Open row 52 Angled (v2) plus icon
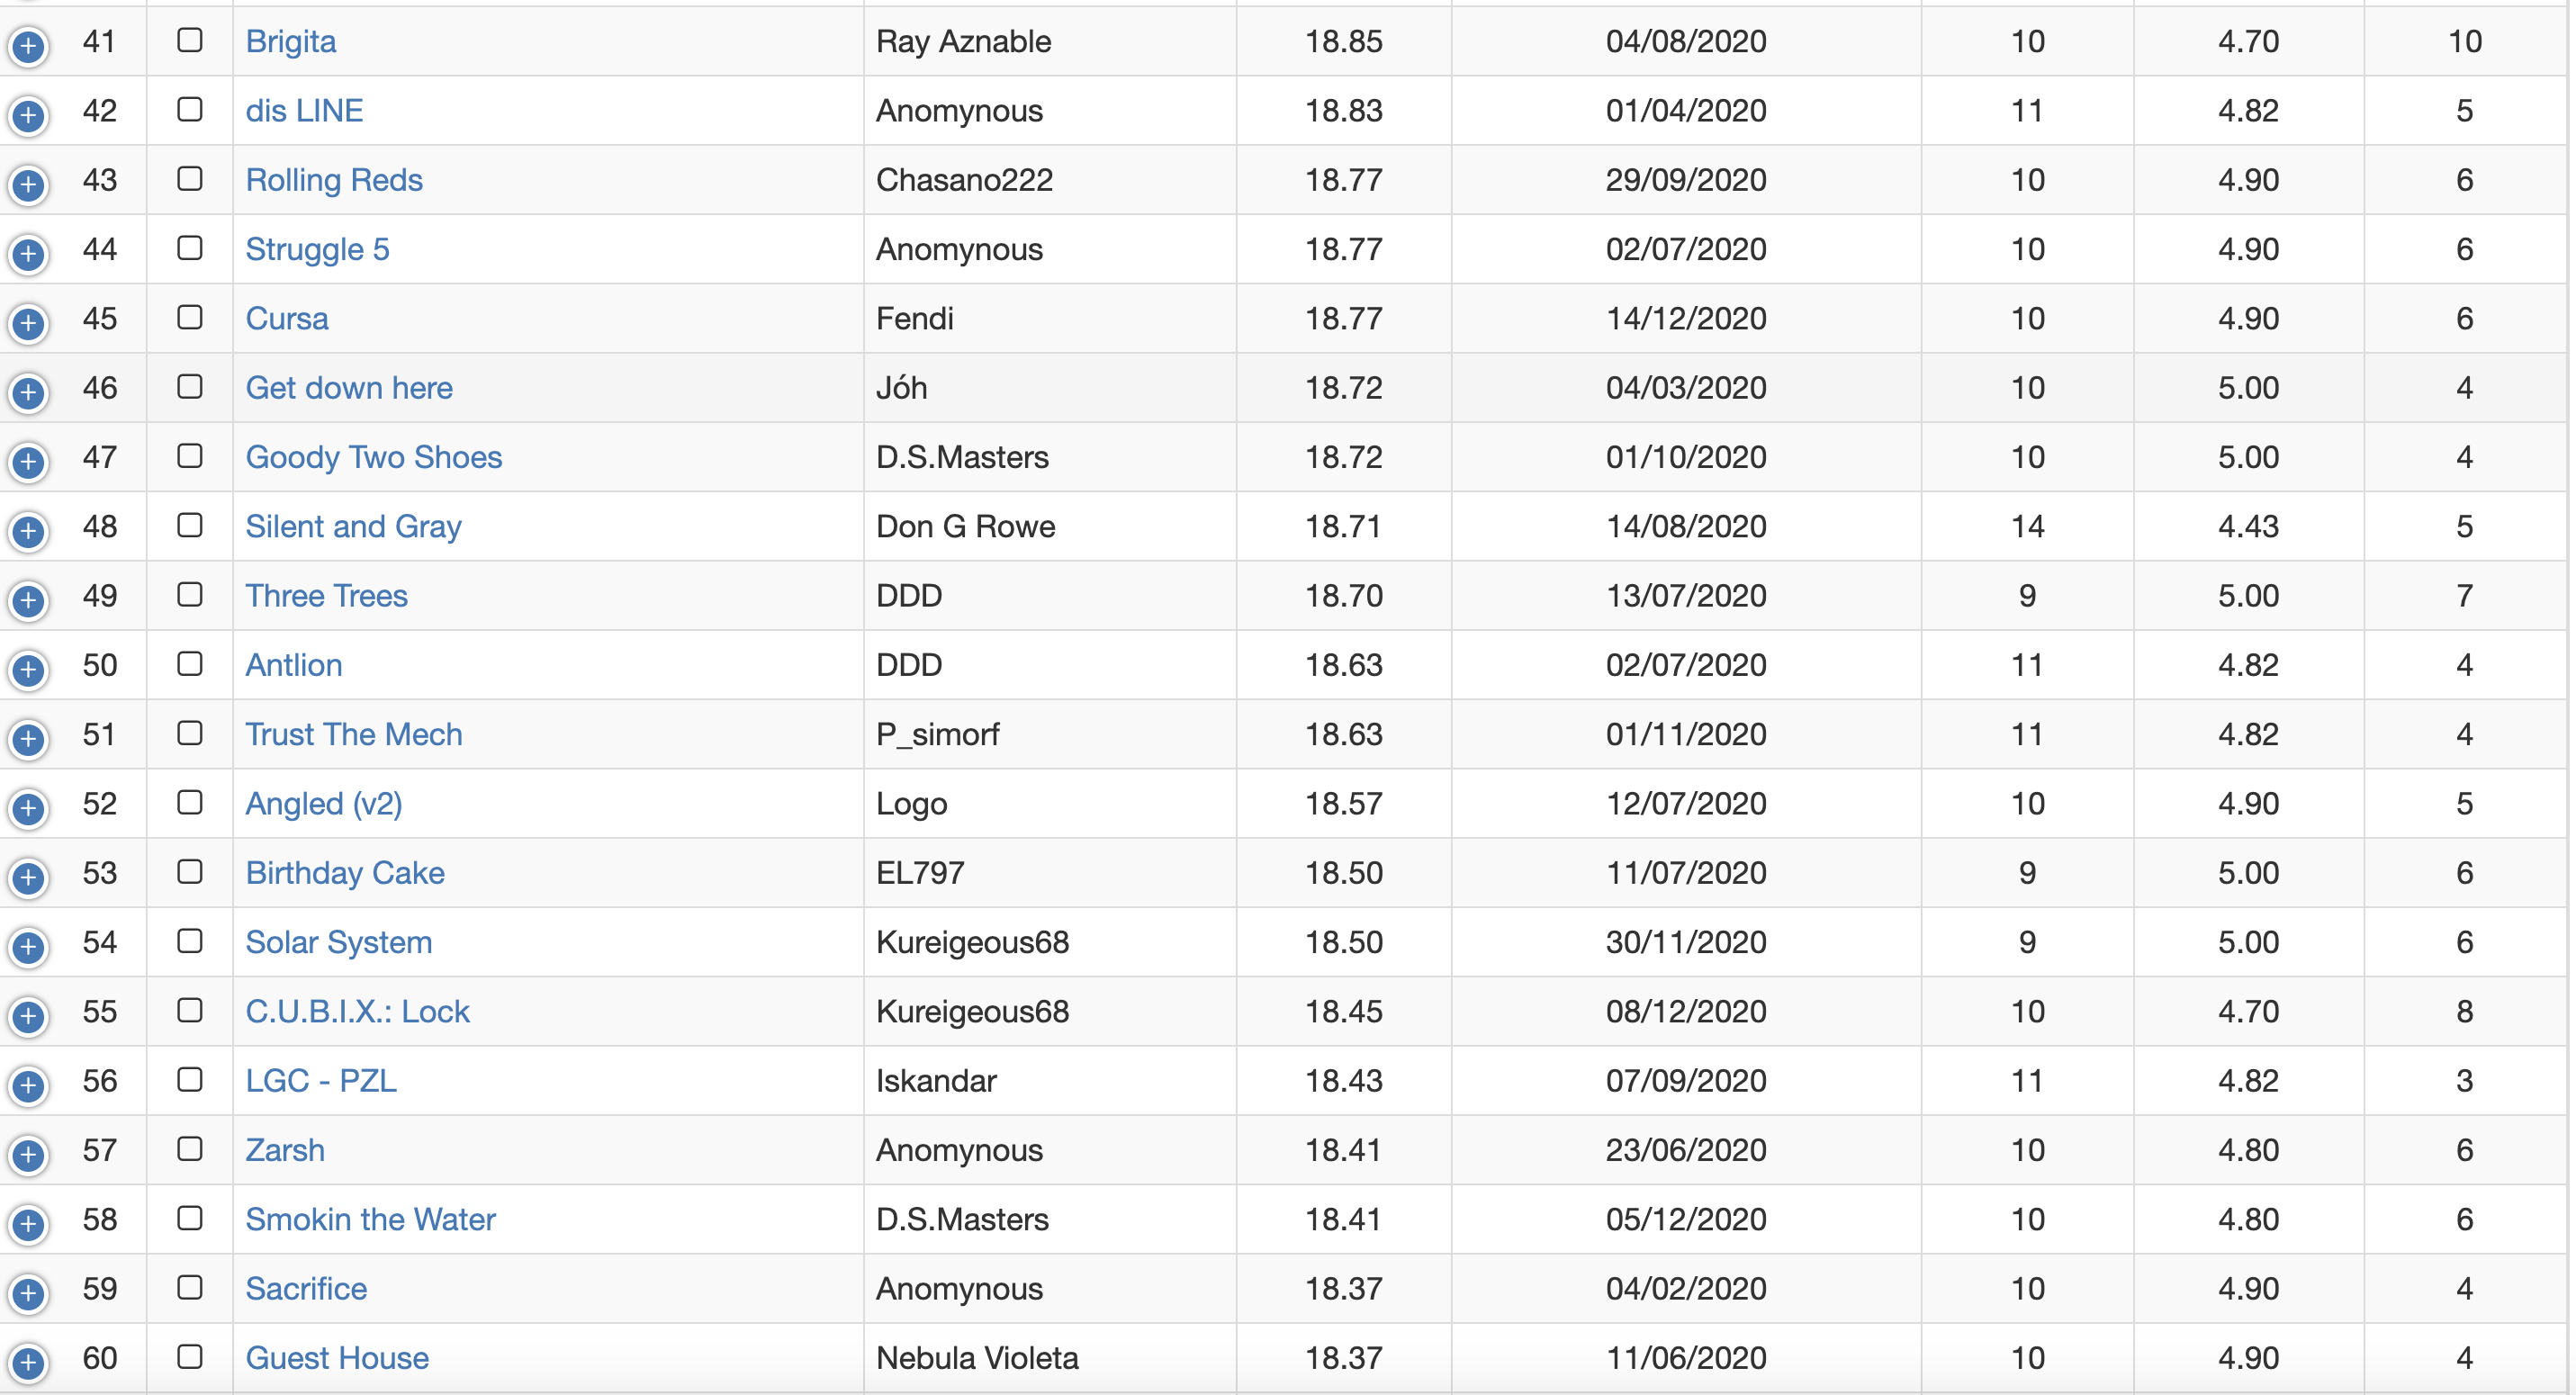 point(29,809)
